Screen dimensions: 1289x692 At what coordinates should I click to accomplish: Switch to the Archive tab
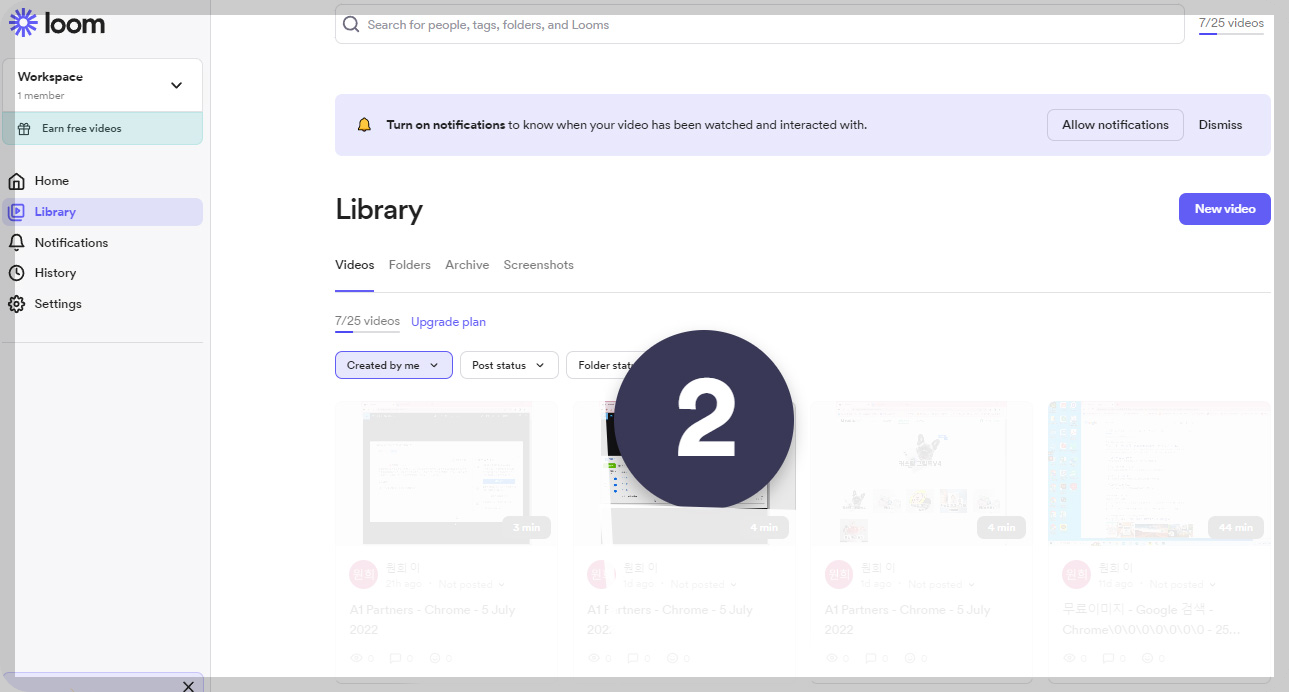pyautogui.click(x=467, y=265)
